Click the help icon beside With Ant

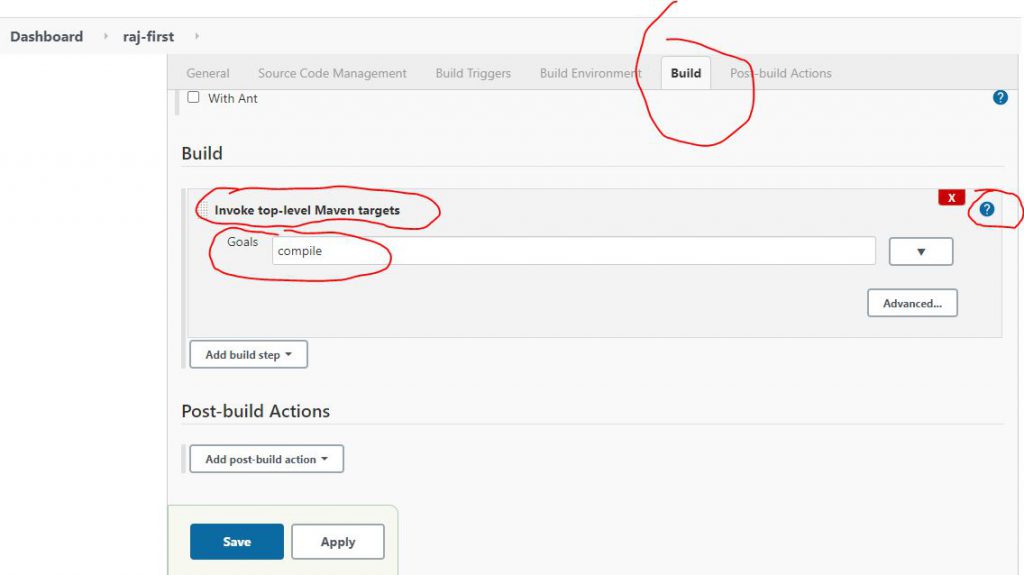click(1000, 98)
